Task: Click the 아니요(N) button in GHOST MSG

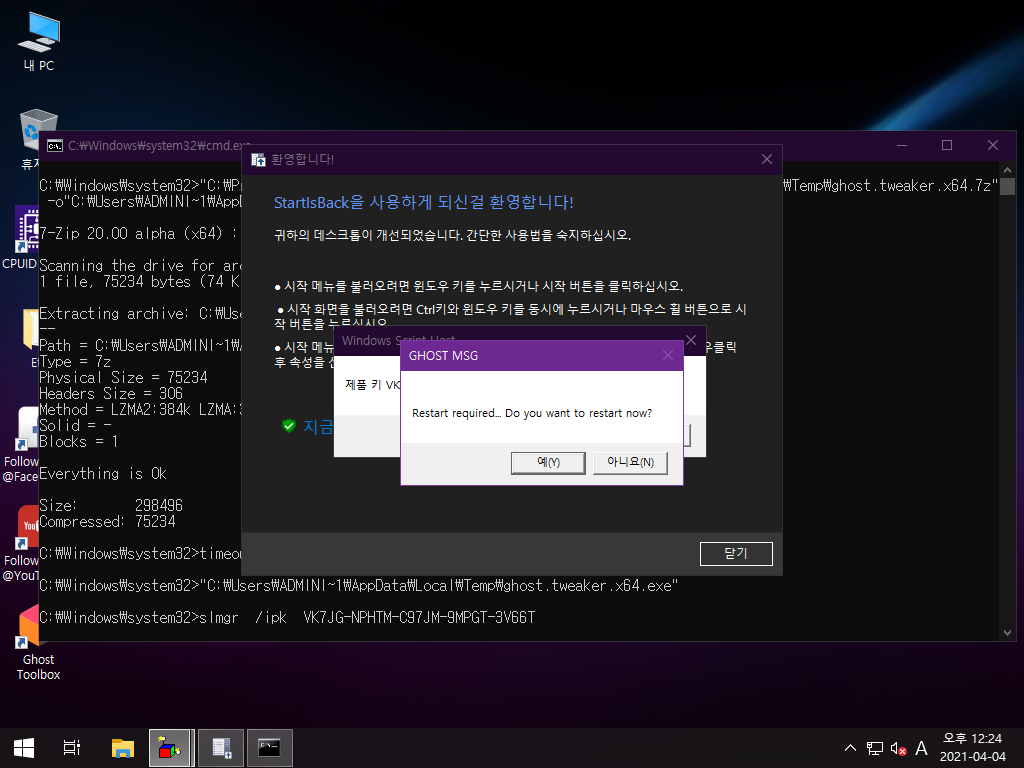Action: [630, 462]
